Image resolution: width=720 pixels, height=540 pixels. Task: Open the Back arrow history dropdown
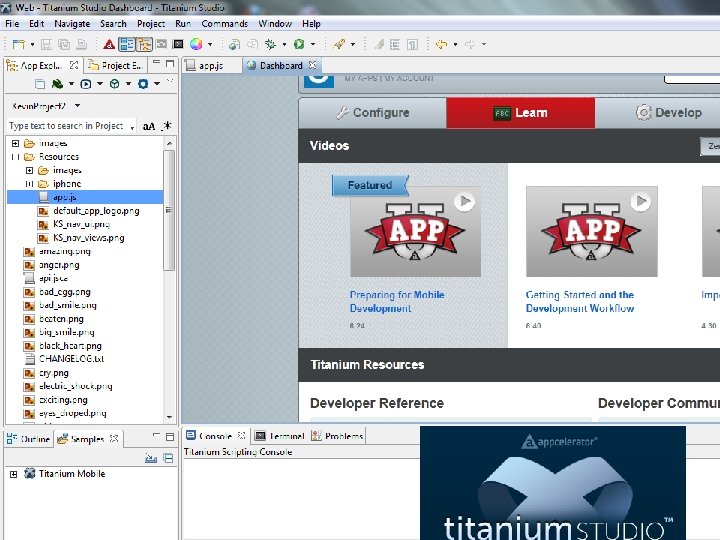(455, 45)
